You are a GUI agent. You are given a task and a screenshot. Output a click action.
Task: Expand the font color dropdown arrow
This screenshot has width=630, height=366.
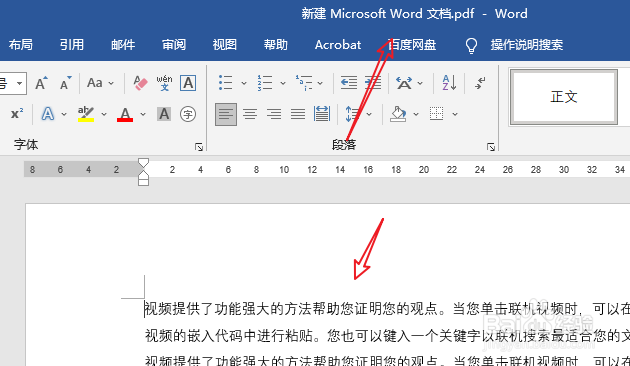tap(143, 115)
